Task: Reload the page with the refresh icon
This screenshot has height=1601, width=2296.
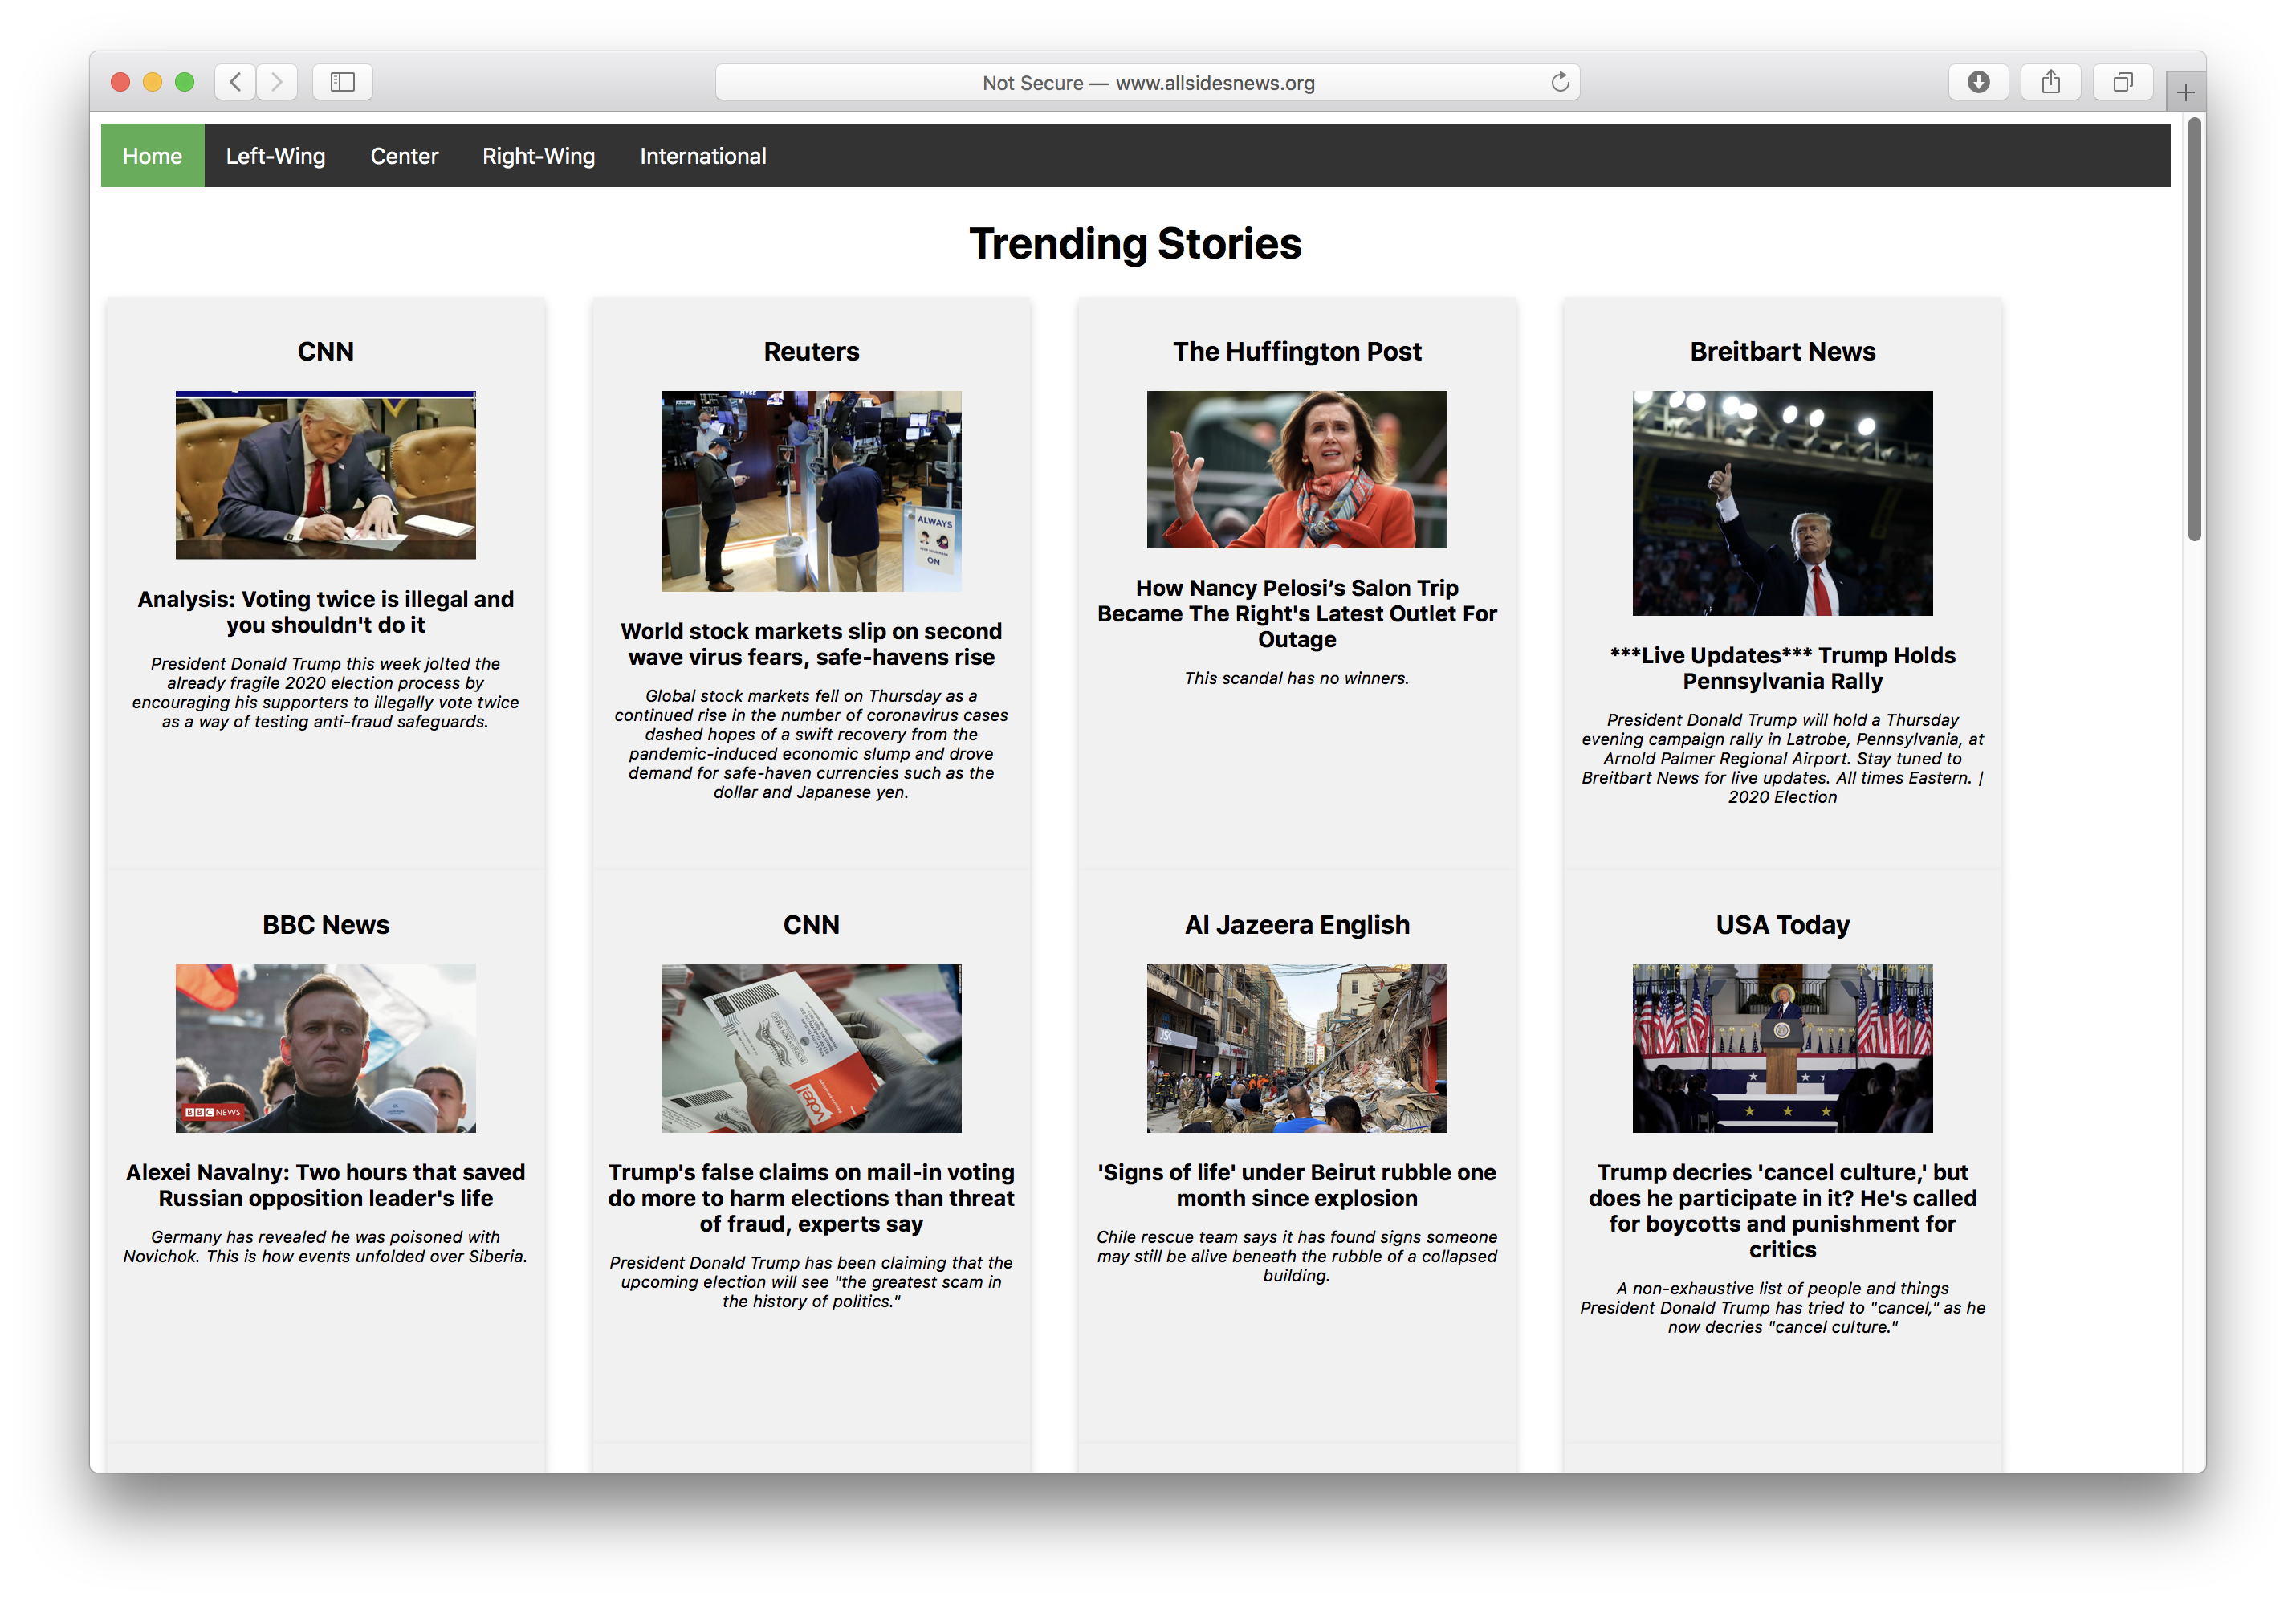Action: [x=1559, y=82]
